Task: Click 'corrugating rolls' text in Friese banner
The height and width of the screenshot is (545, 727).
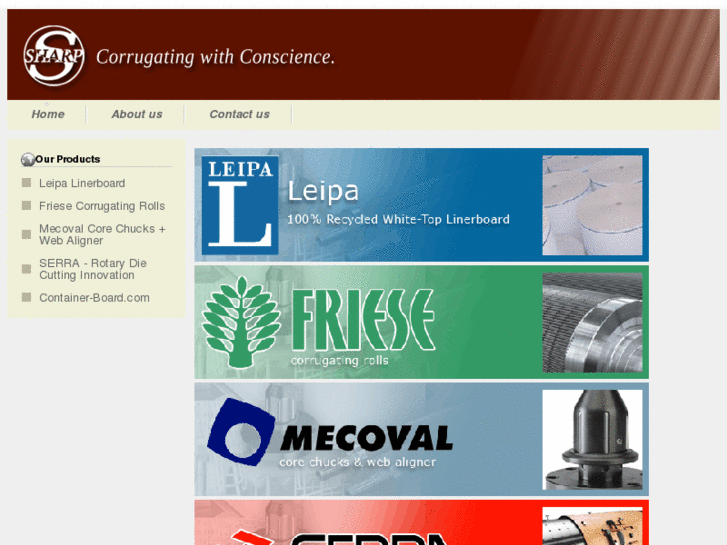Action: [x=339, y=361]
